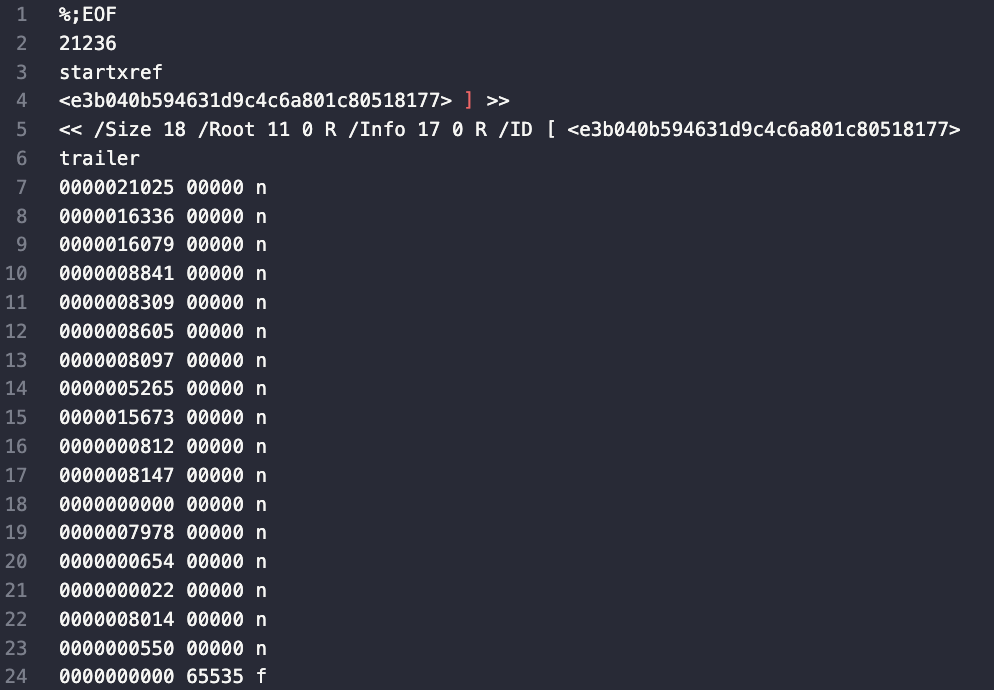This screenshot has width=994, height=690.
Task: Click line number 1 in the gutter
Action: (22, 15)
